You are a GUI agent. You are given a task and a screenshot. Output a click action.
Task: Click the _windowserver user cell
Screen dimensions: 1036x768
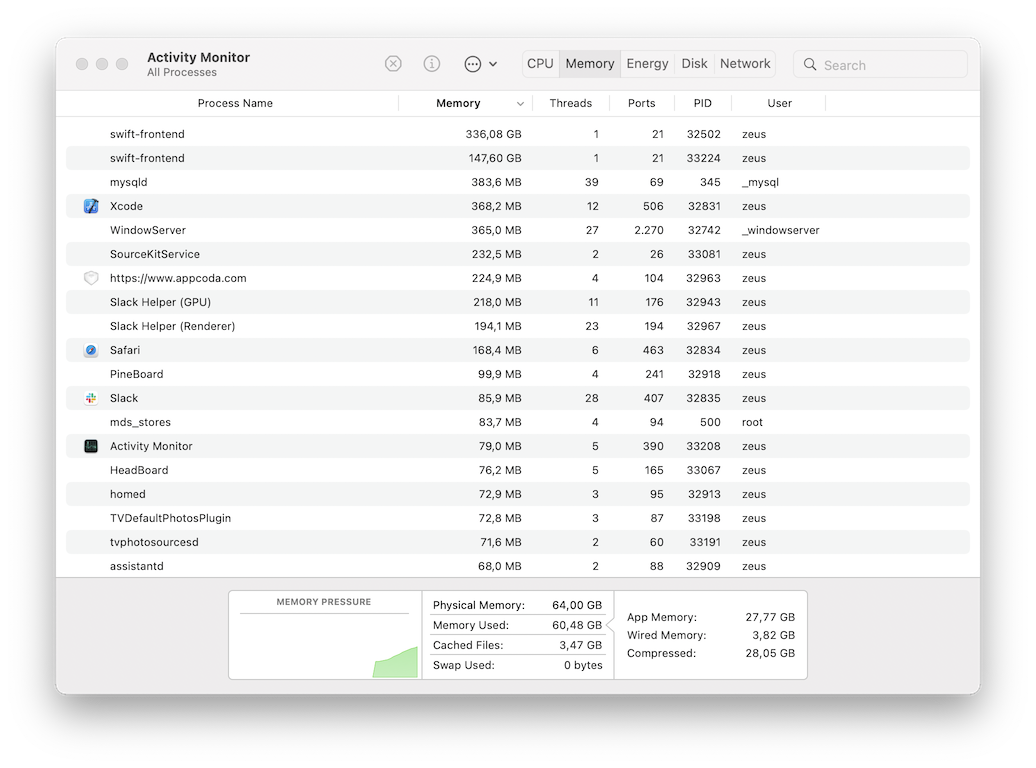tap(780, 230)
